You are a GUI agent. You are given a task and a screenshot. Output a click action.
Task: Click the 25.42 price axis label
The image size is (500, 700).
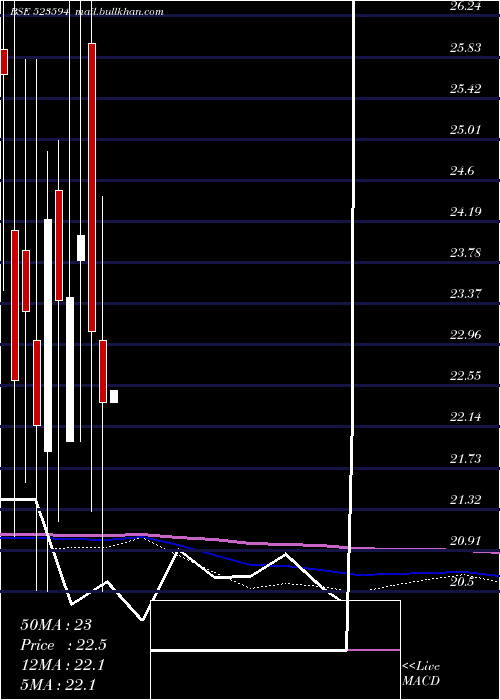[x=465, y=88]
